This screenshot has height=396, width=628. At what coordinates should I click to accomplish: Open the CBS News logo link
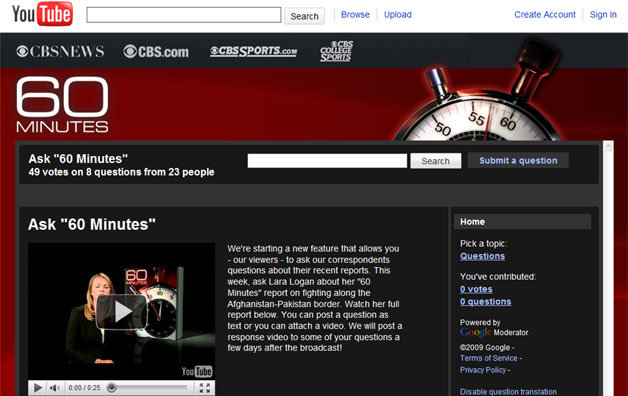point(60,52)
